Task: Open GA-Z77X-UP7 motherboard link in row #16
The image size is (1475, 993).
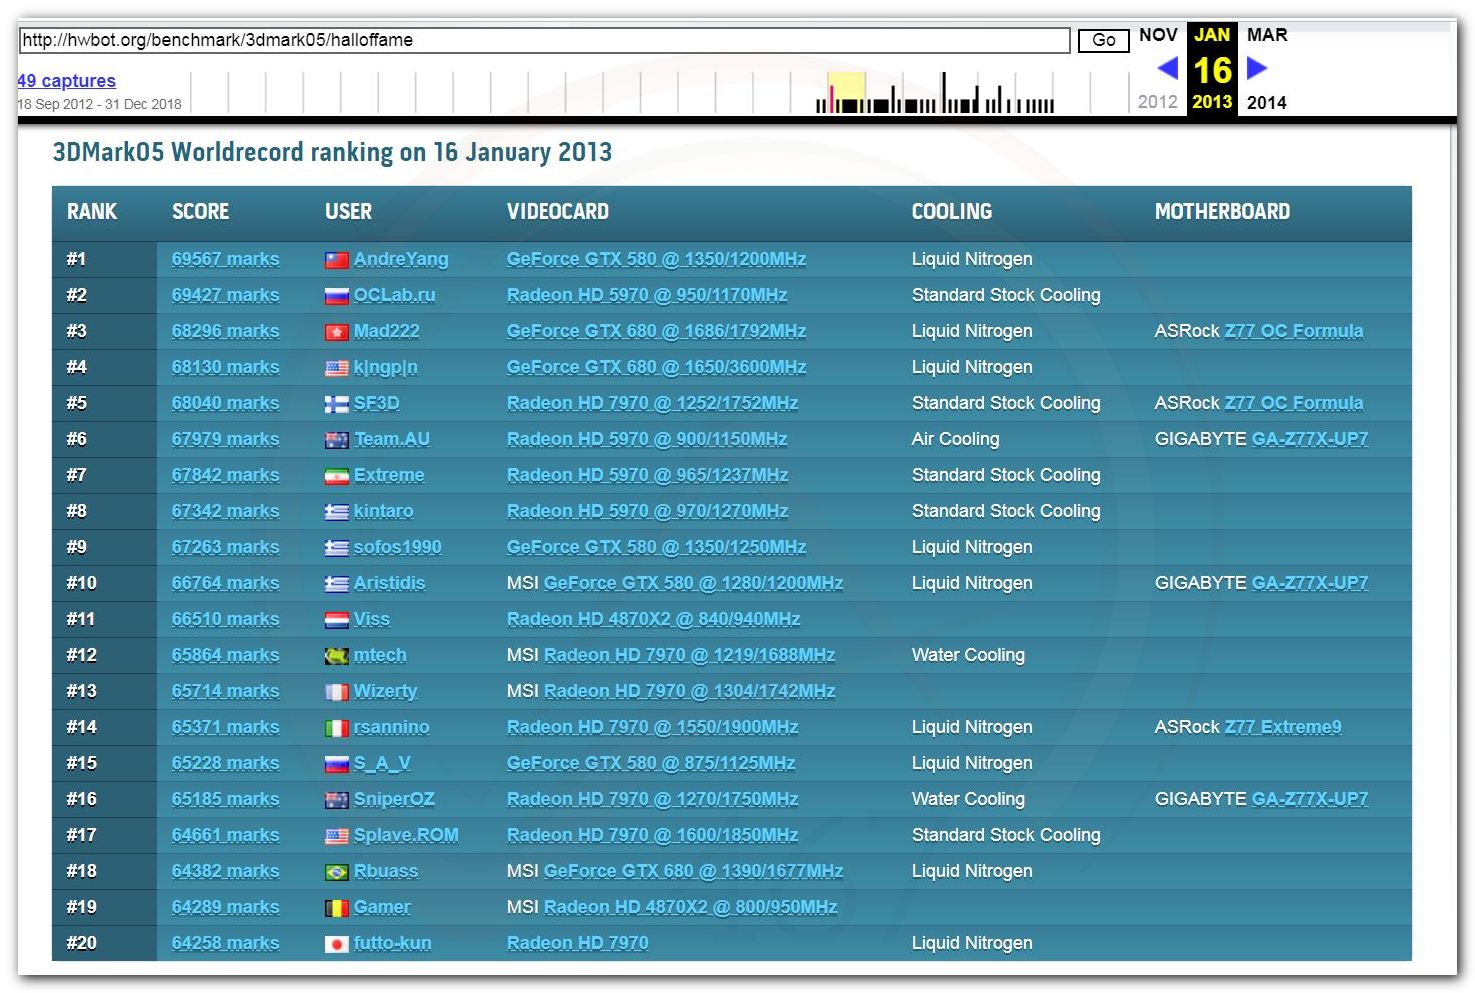Action: pos(1310,799)
